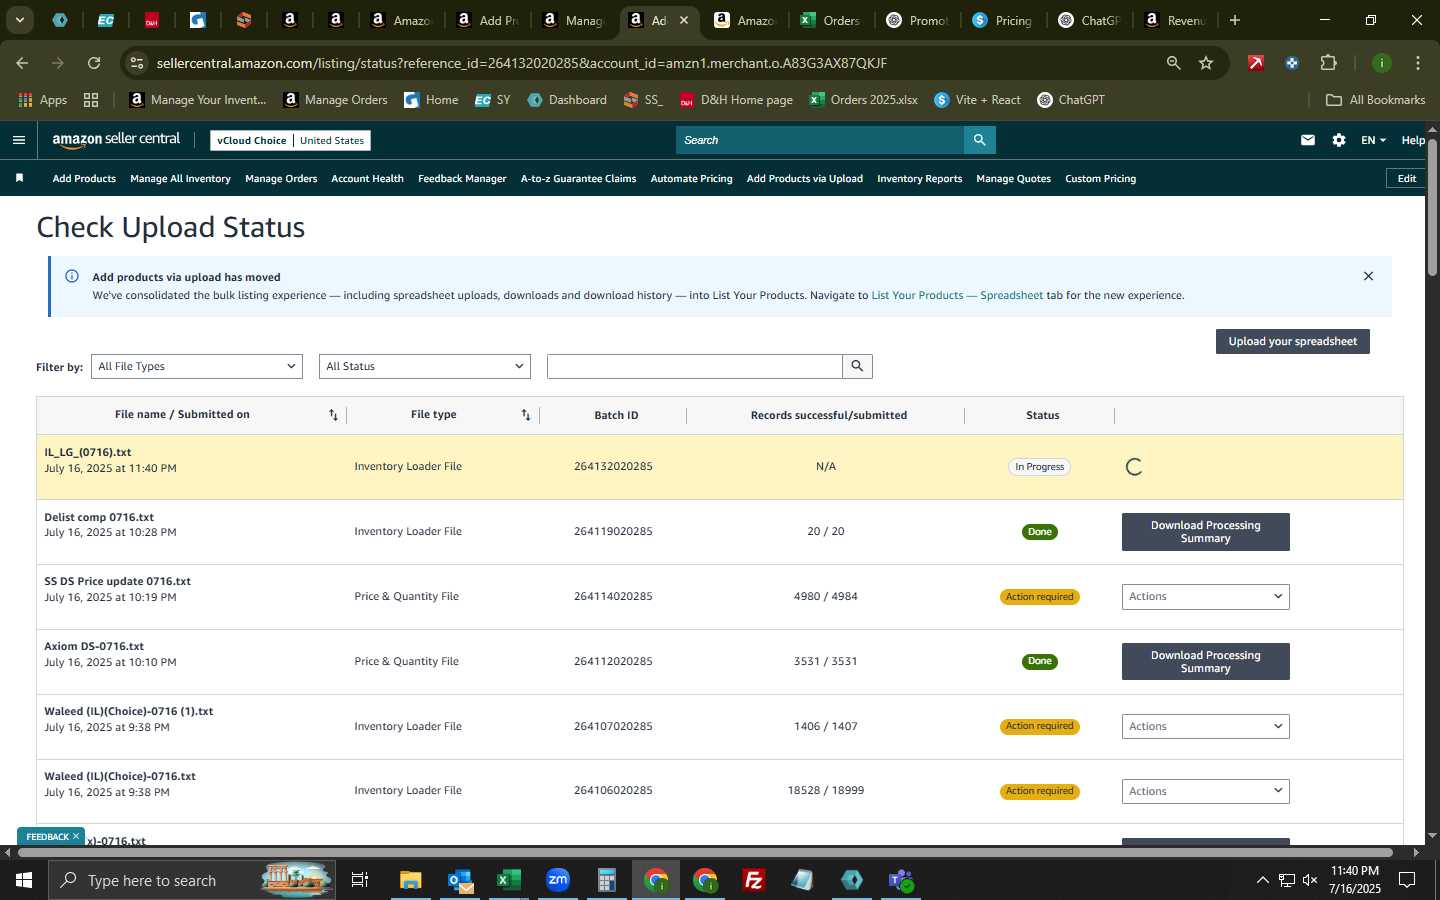This screenshot has width=1440, height=900.
Task: Click the Amazon Seller Central logo
Action: point(116,140)
